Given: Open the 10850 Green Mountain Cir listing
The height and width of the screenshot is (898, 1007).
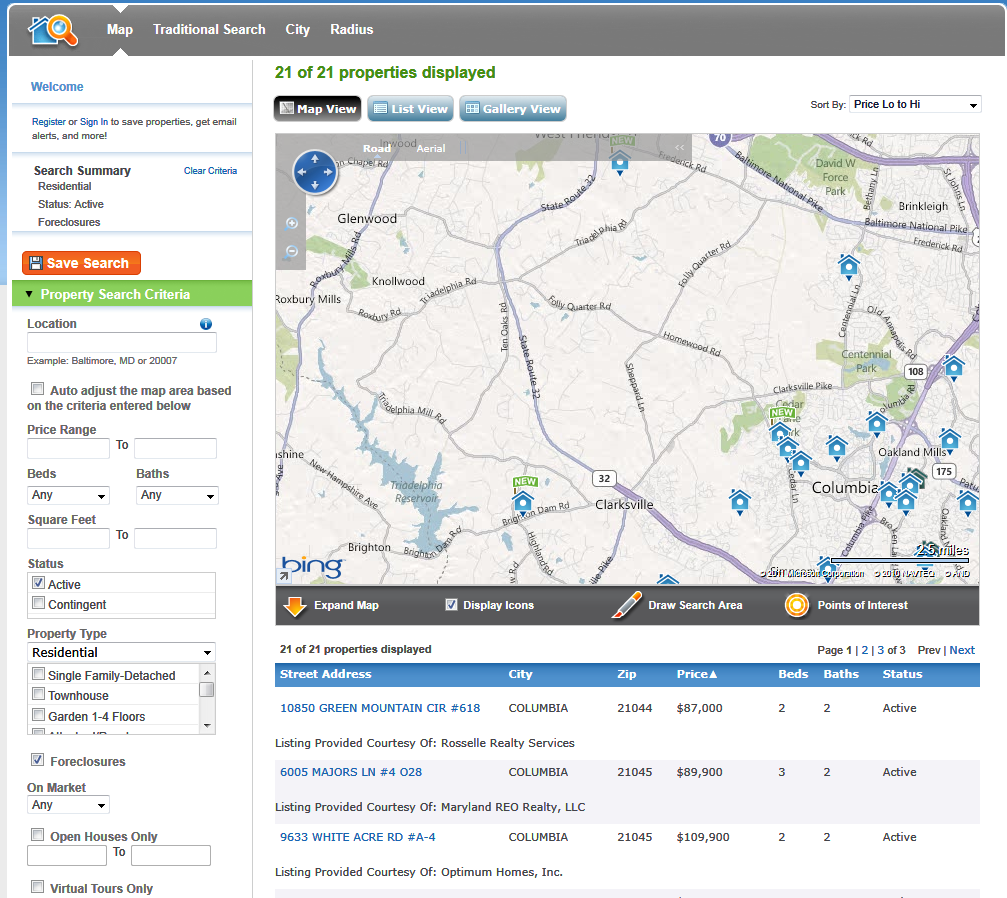Looking at the screenshot, I should 380,708.
